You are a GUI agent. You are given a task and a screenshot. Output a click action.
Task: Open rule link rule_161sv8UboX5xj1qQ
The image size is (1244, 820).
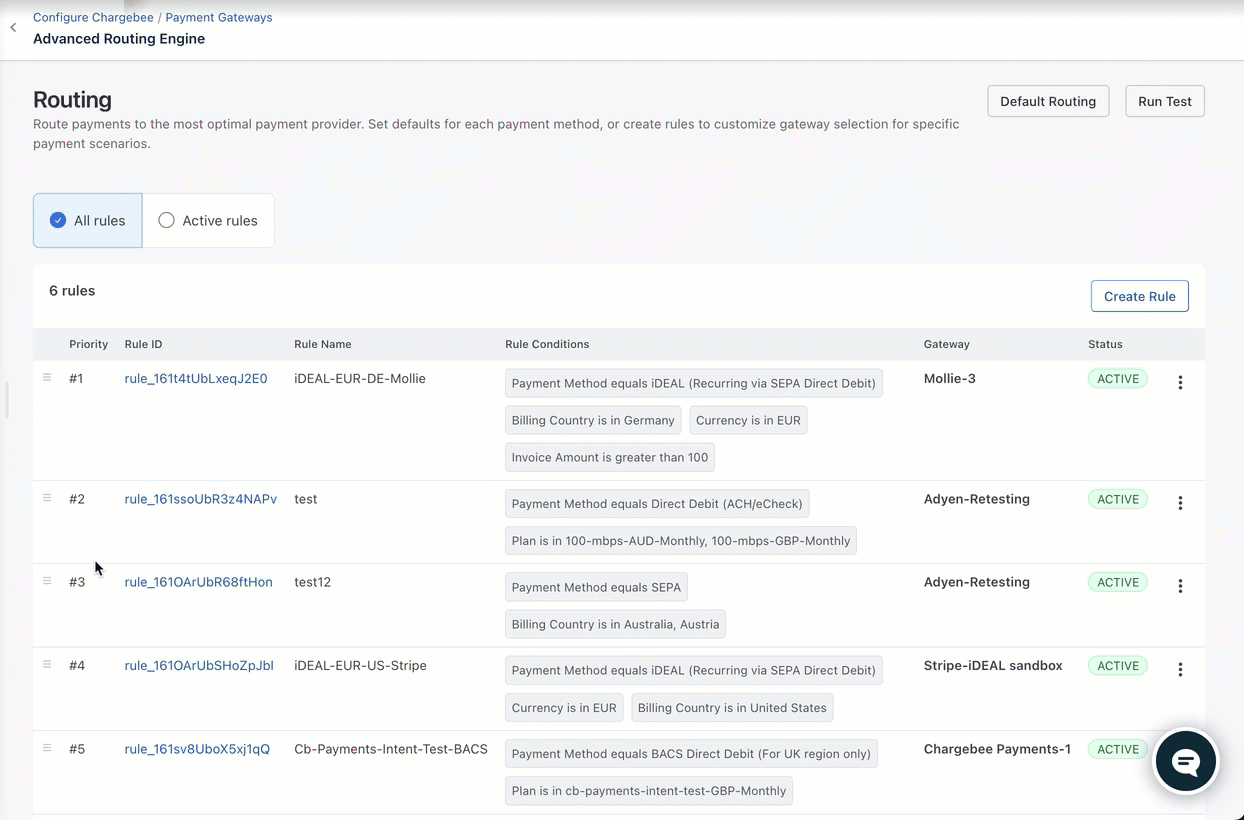click(x=197, y=749)
